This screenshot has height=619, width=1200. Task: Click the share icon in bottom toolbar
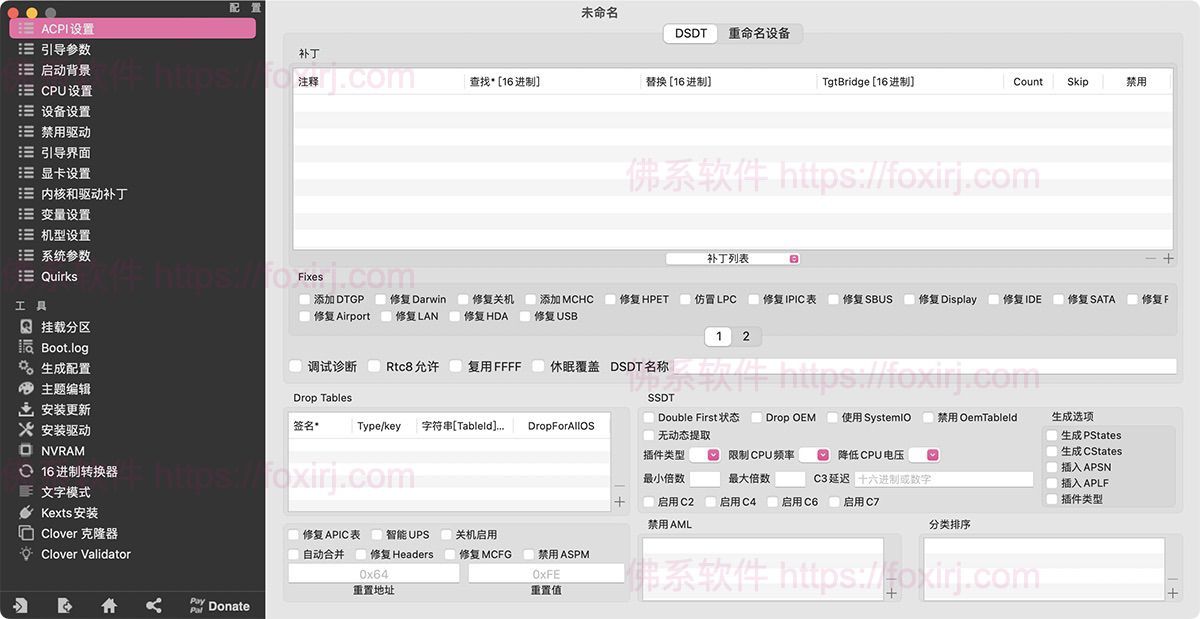point(154,605)
